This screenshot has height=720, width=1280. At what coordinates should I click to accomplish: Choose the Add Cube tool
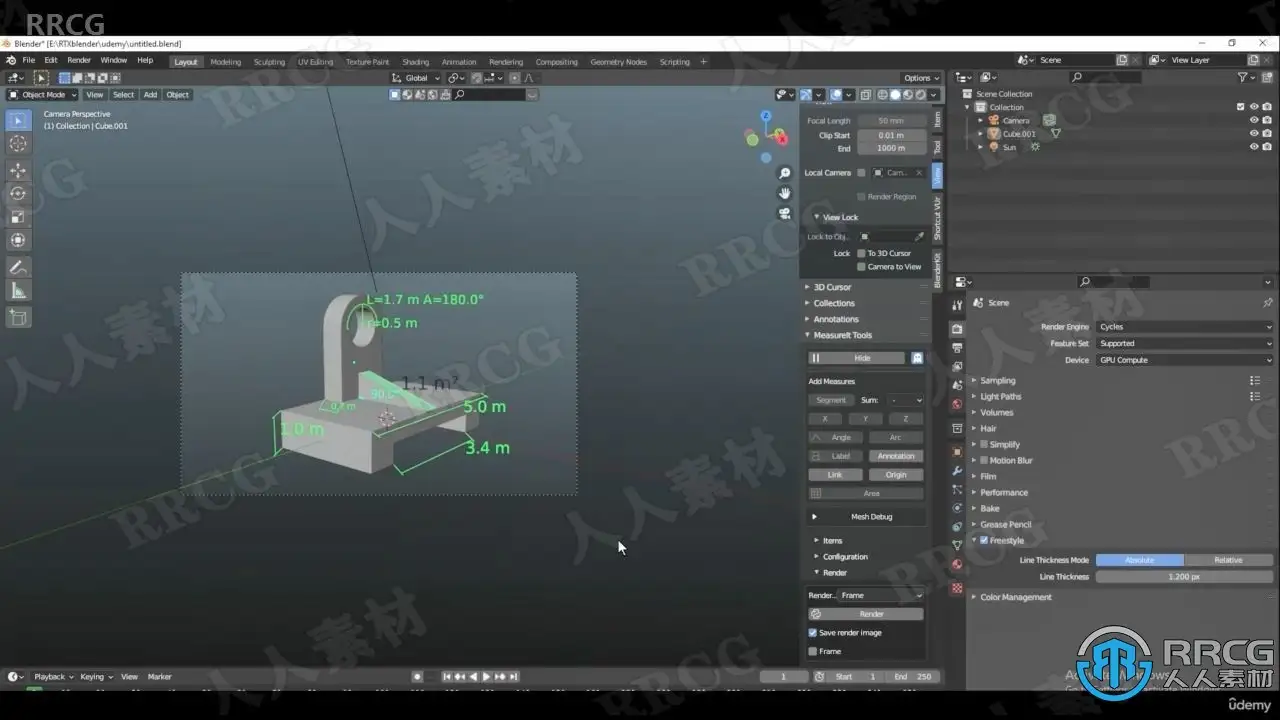click(x=18, y=317)
